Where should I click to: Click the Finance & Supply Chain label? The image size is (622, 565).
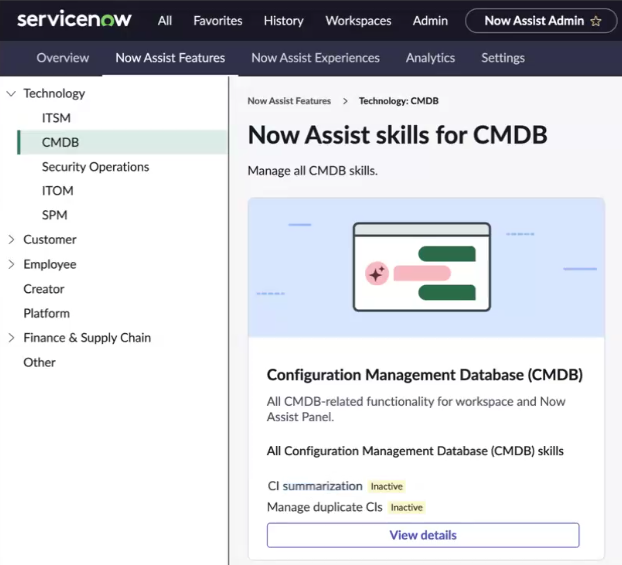pos(87,338)
